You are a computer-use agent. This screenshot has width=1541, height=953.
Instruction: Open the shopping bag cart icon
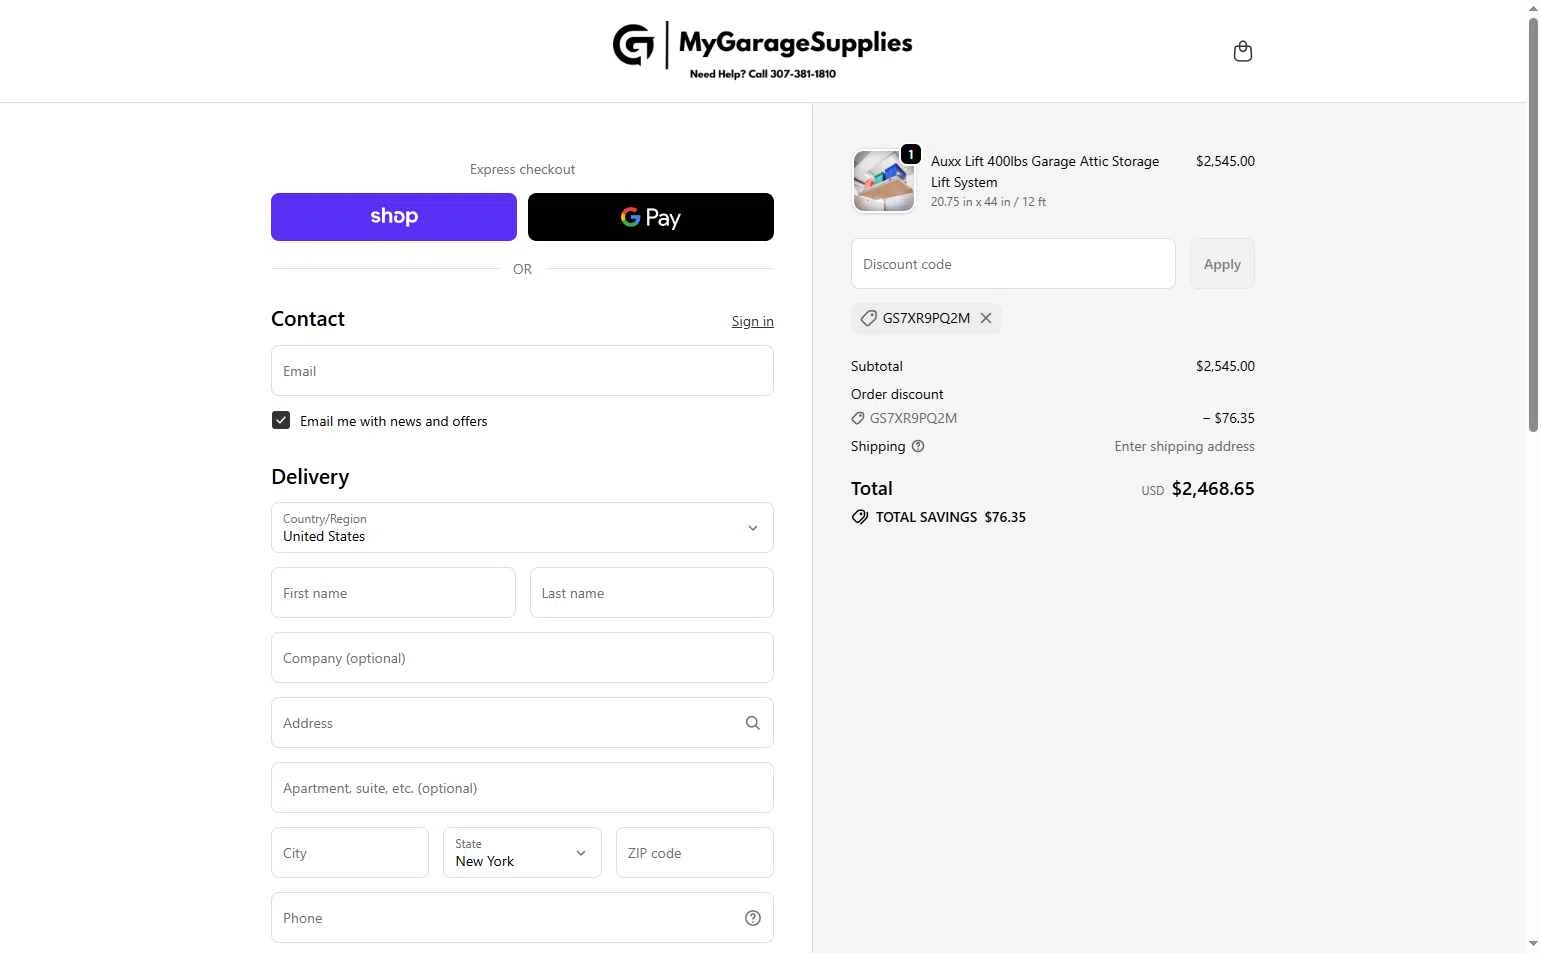(x=1243, y=51)
